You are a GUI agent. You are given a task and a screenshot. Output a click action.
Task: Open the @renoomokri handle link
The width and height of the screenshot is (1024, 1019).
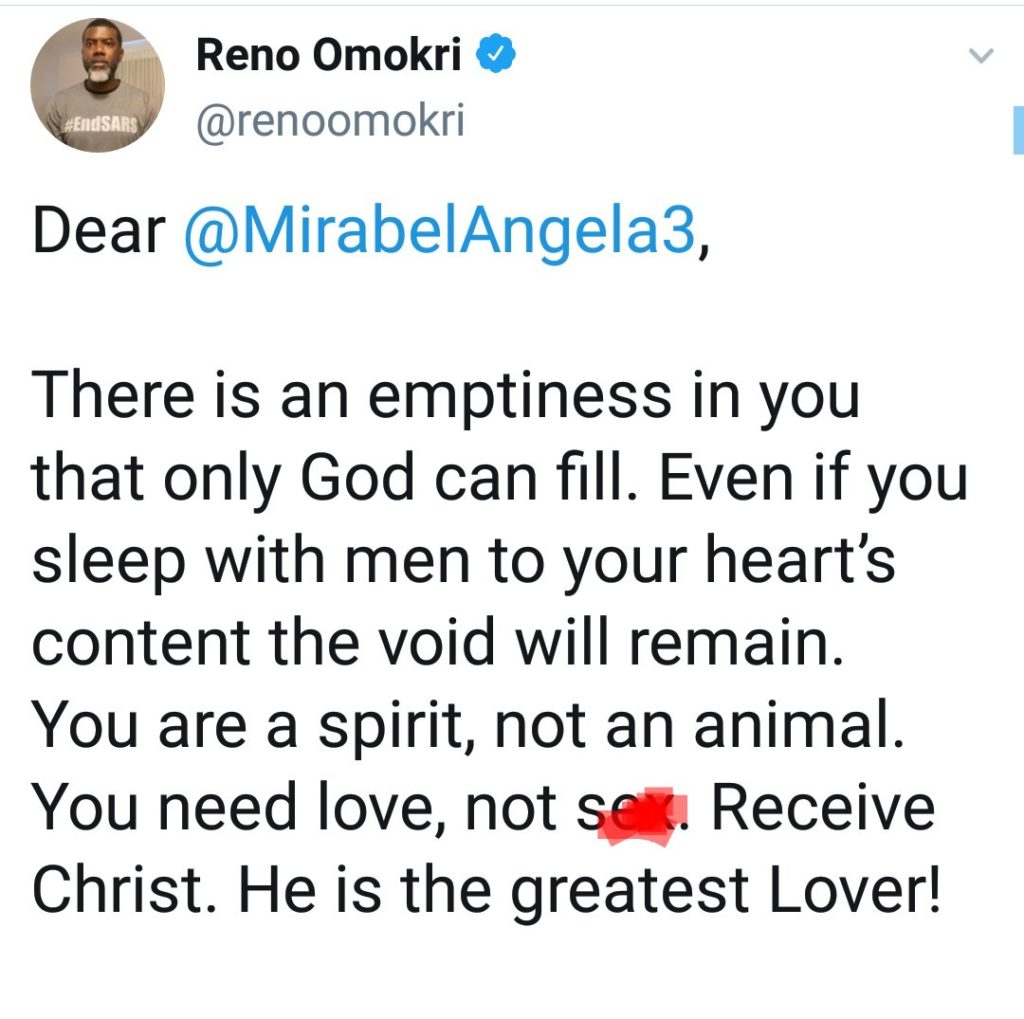tap(331, 122)
